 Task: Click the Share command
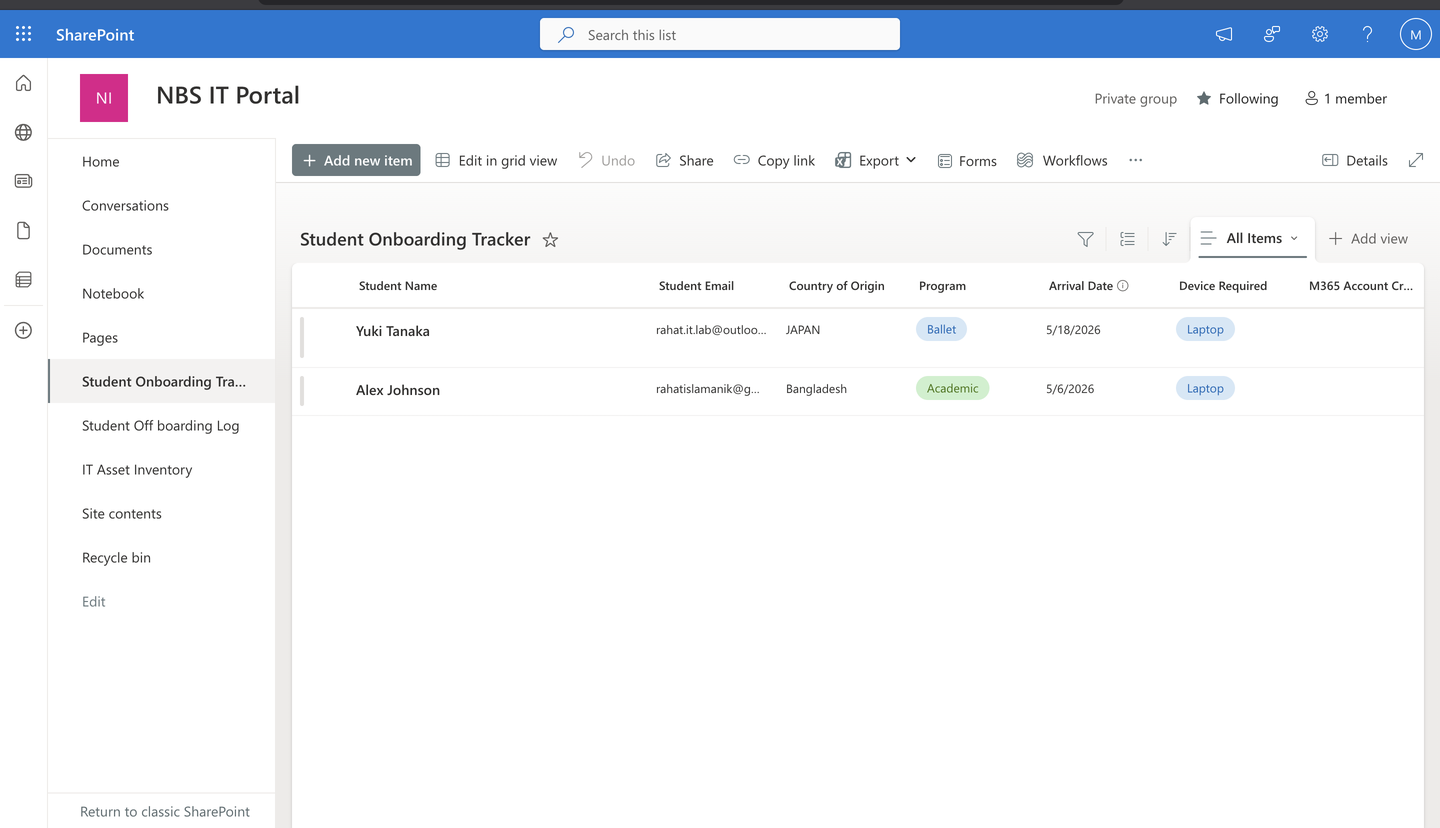click(x=684, y=160)
